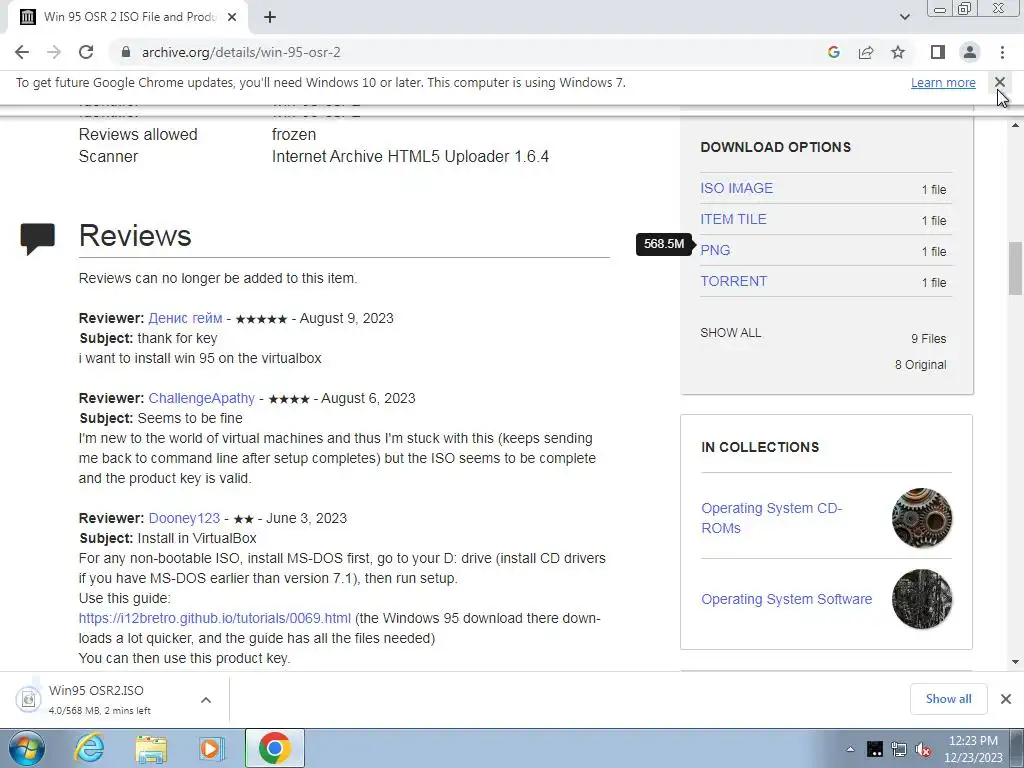Click the lock icon in the address bar
The image size is (1024, 768).
(126, 52)
